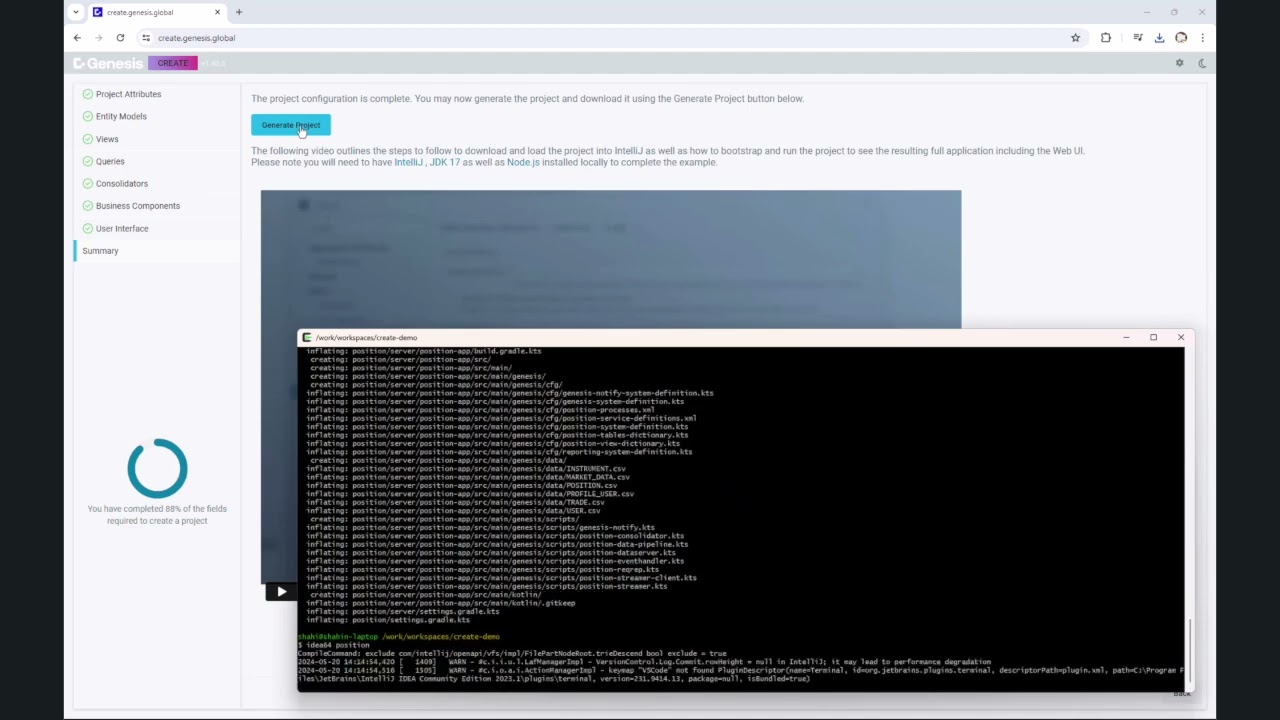Screen dimensions: 1280x720
Task: Open the browser extensions puzzle icon
Action: coord(1106,38)
